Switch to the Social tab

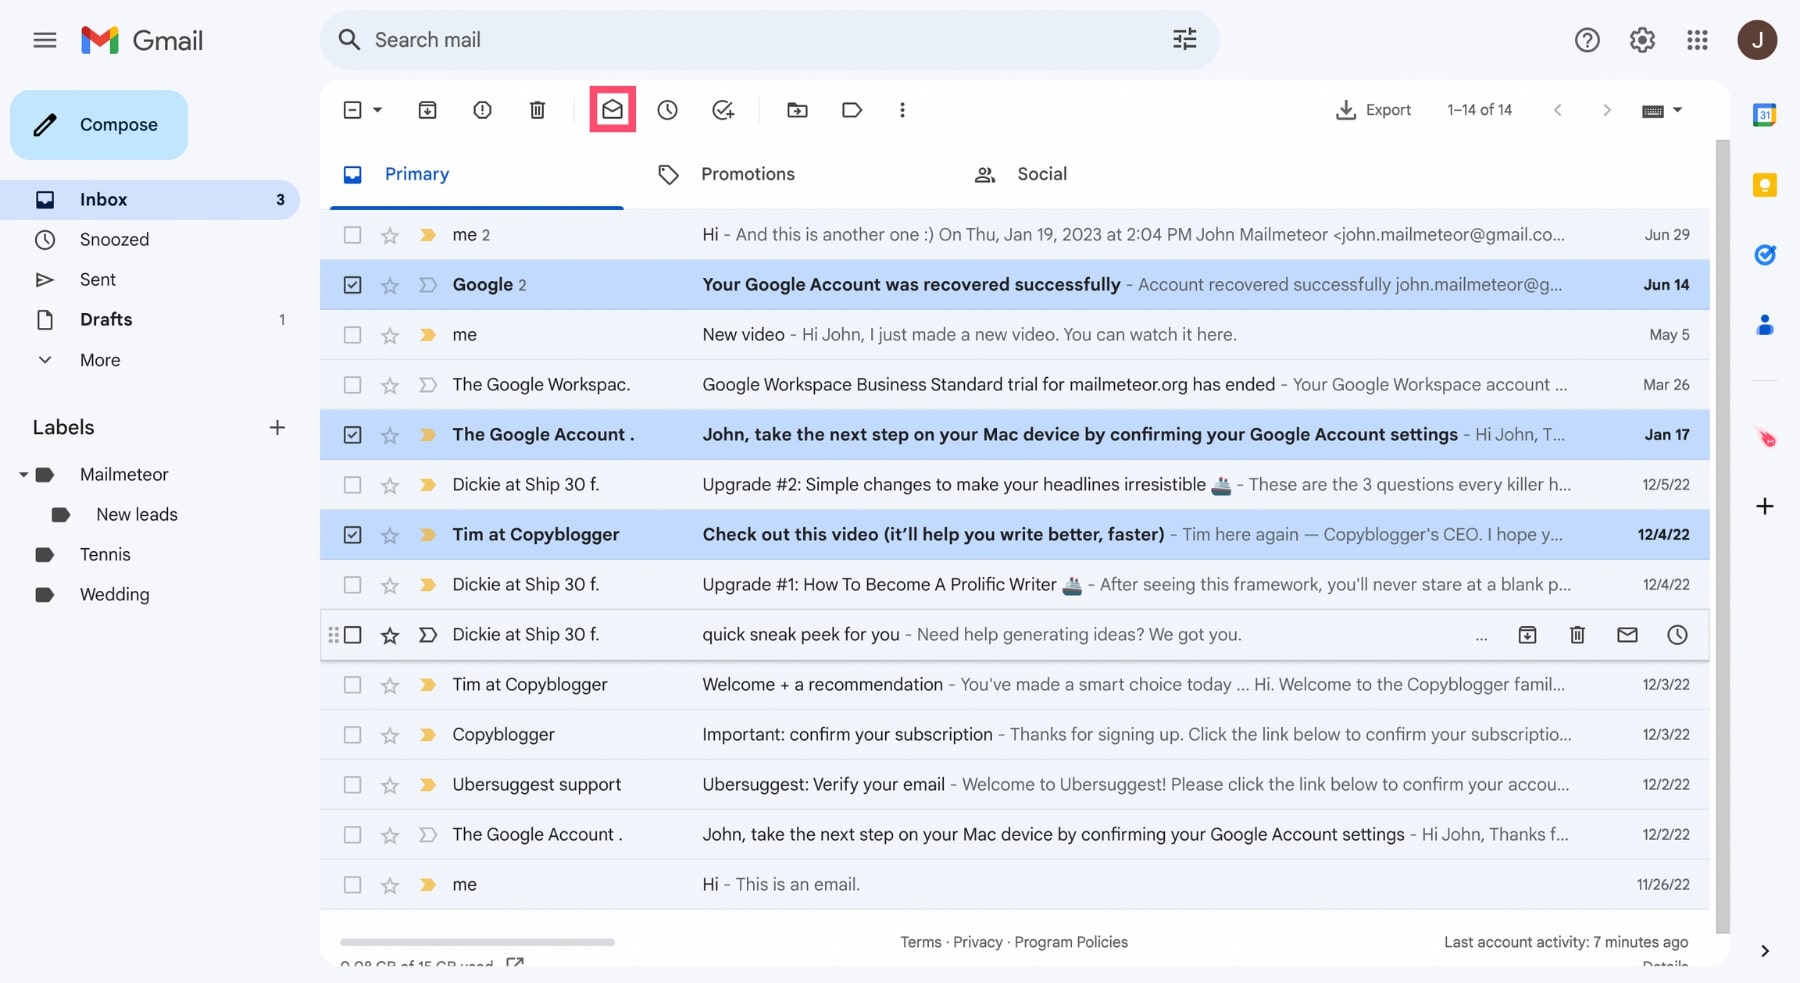click(1043, 174)
